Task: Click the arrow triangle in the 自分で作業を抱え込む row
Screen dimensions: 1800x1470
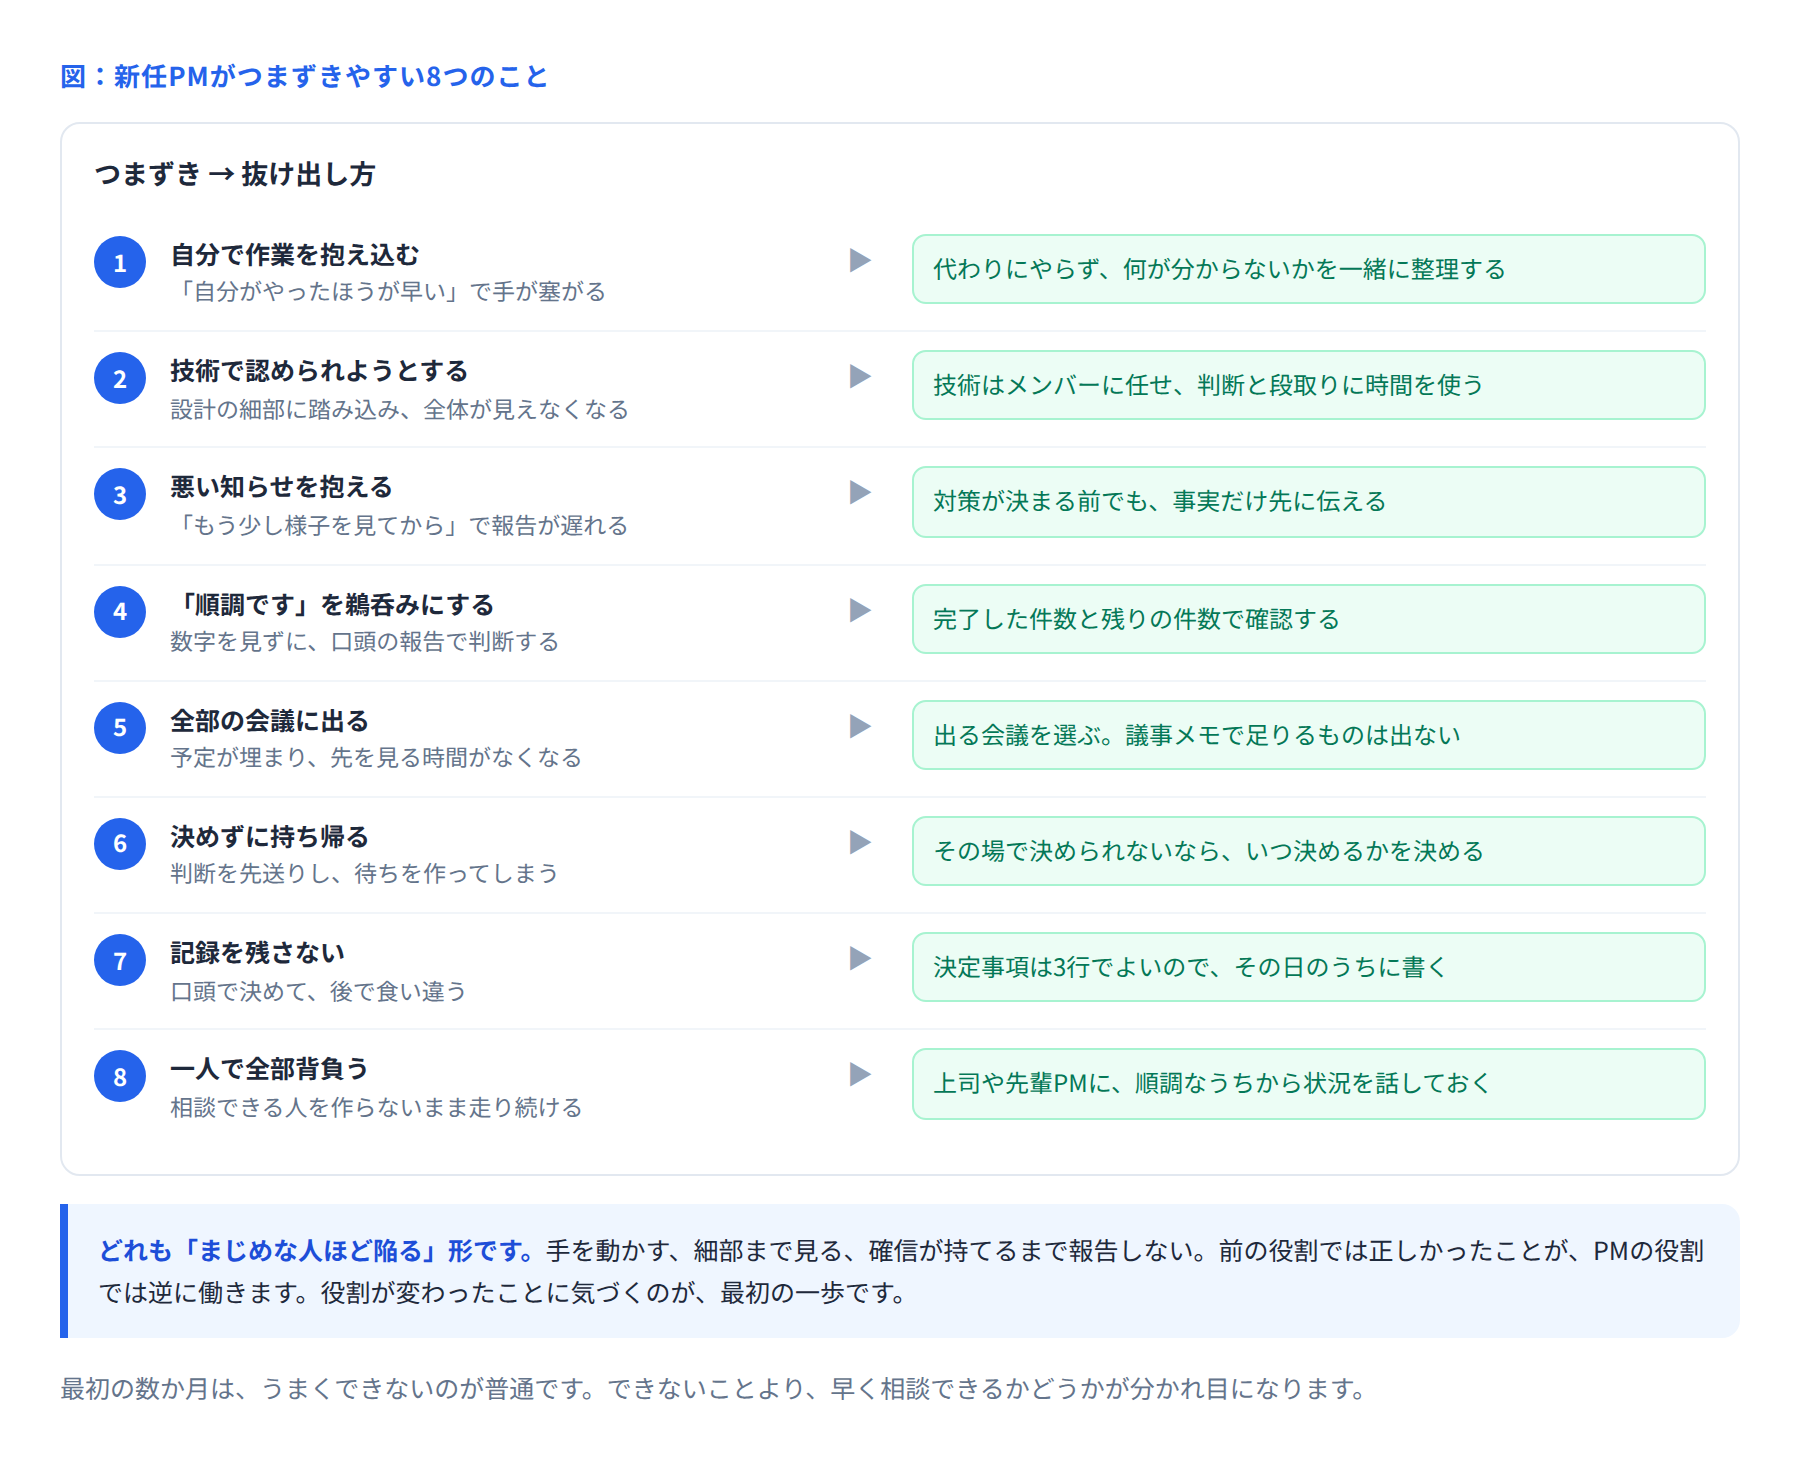Action: click(x=860, y=260)
